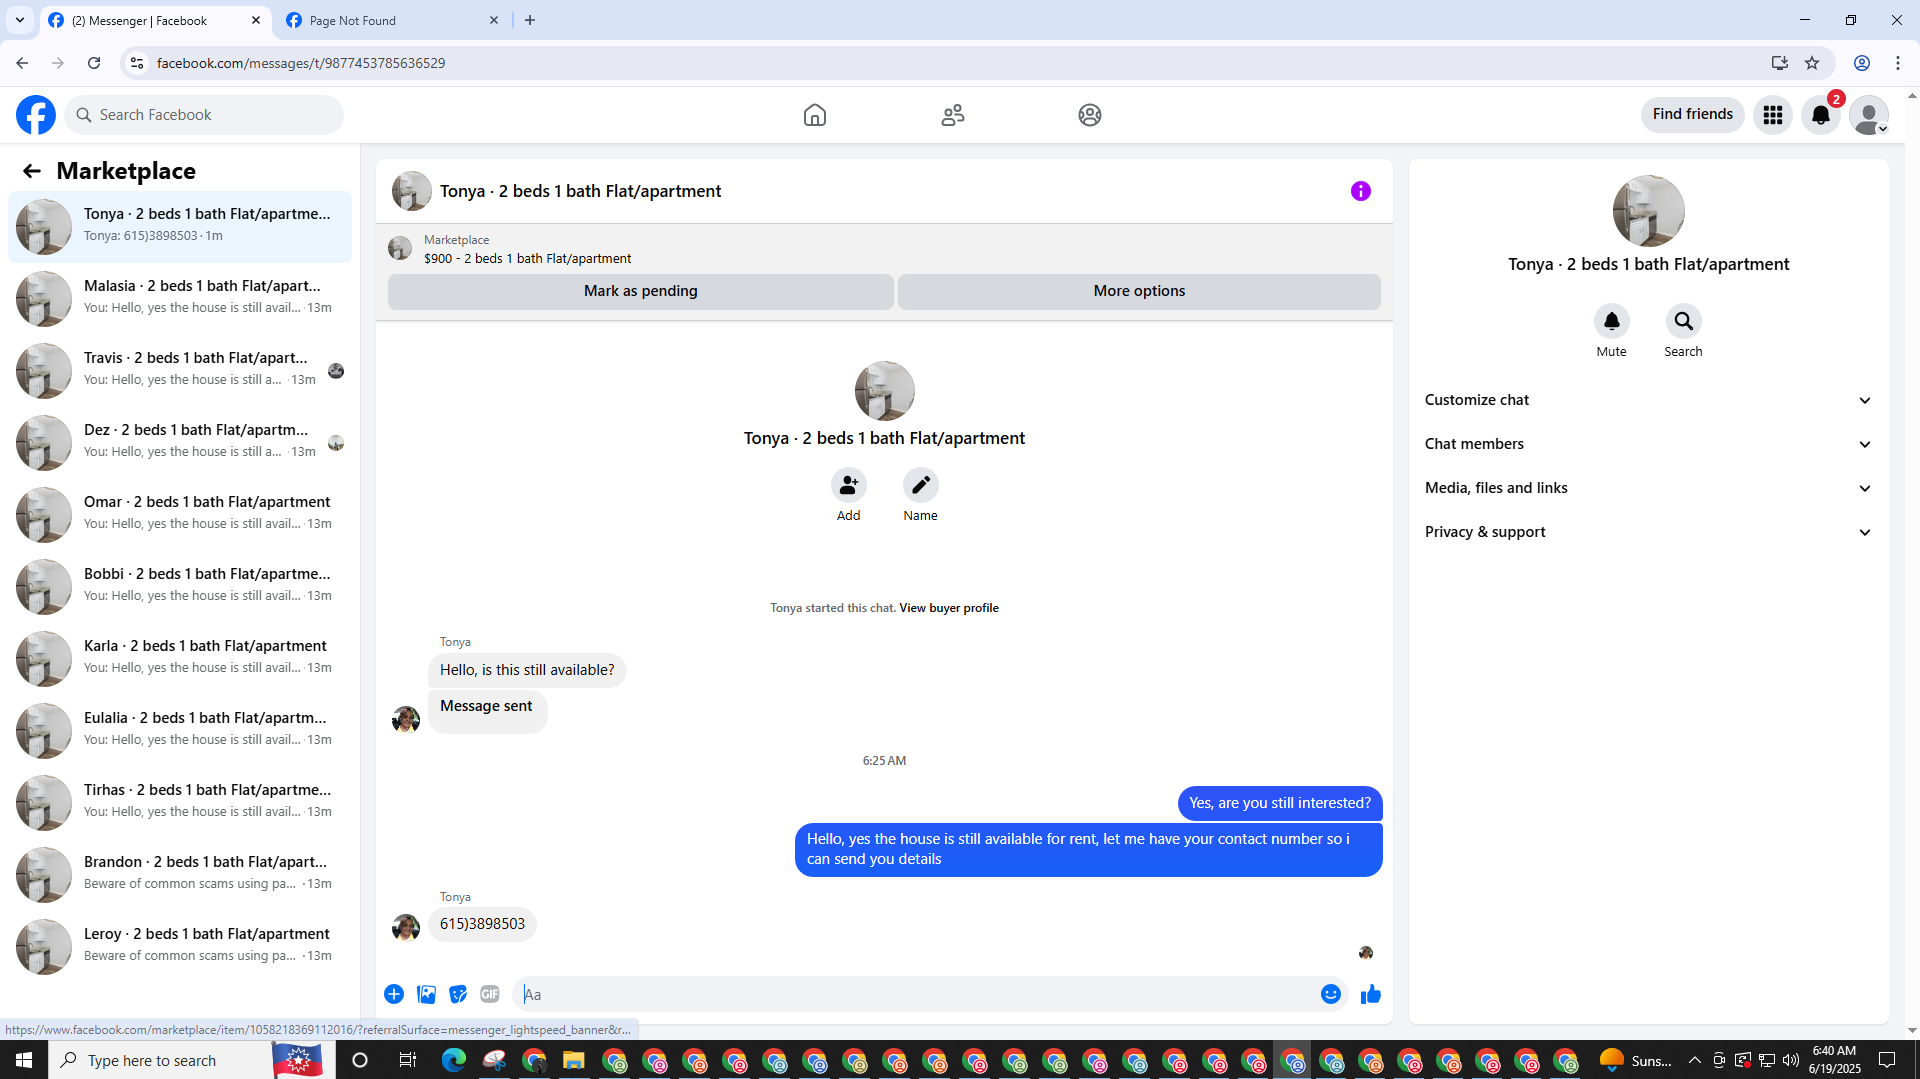Open Tonya conversation in list

180,227
